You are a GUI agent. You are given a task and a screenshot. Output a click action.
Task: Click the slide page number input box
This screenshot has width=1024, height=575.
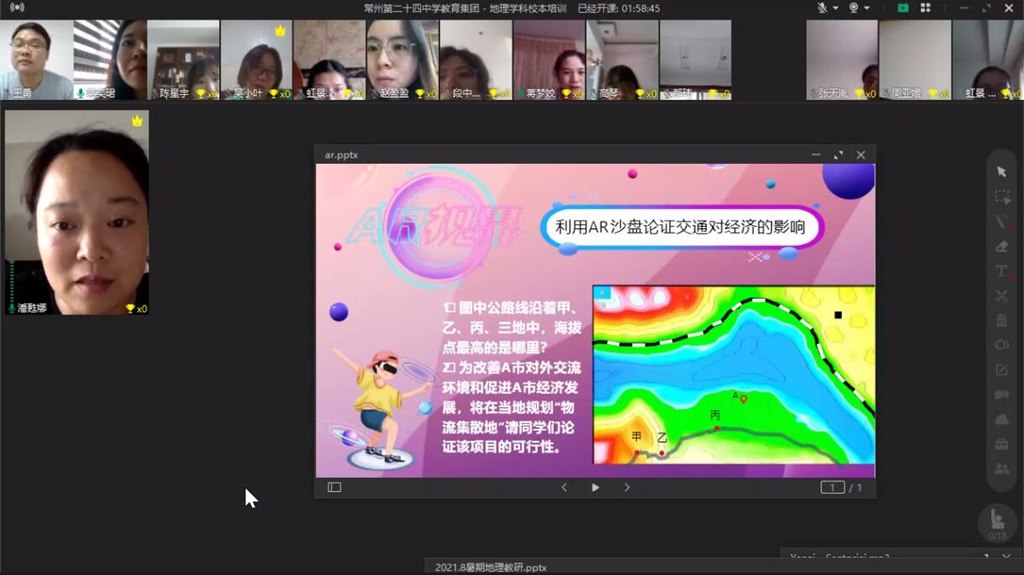(832, 487)
